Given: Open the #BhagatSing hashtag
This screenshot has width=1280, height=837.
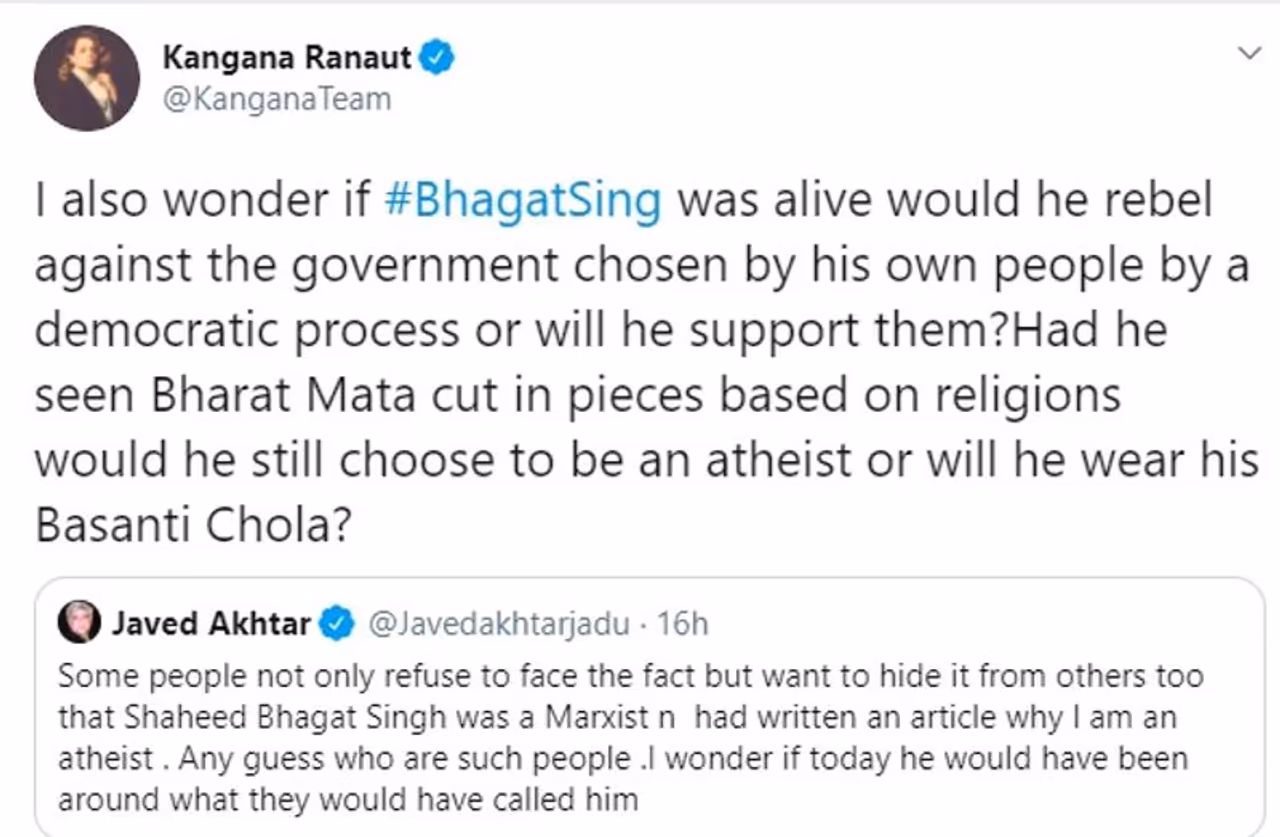Looking at the screenshot, I should click(x=522, y=200).
